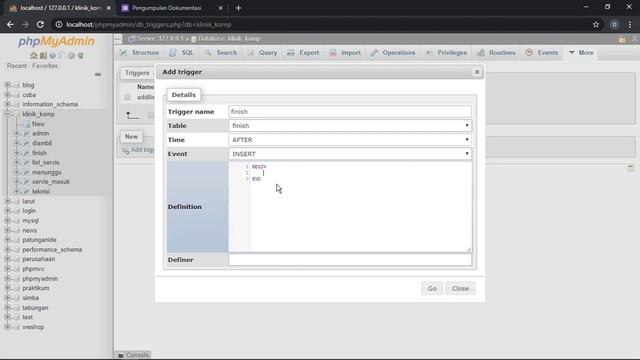Viewport: 640px width, 360px height.
Task: Switch to the SQL tab
Action: pos(182,53)
